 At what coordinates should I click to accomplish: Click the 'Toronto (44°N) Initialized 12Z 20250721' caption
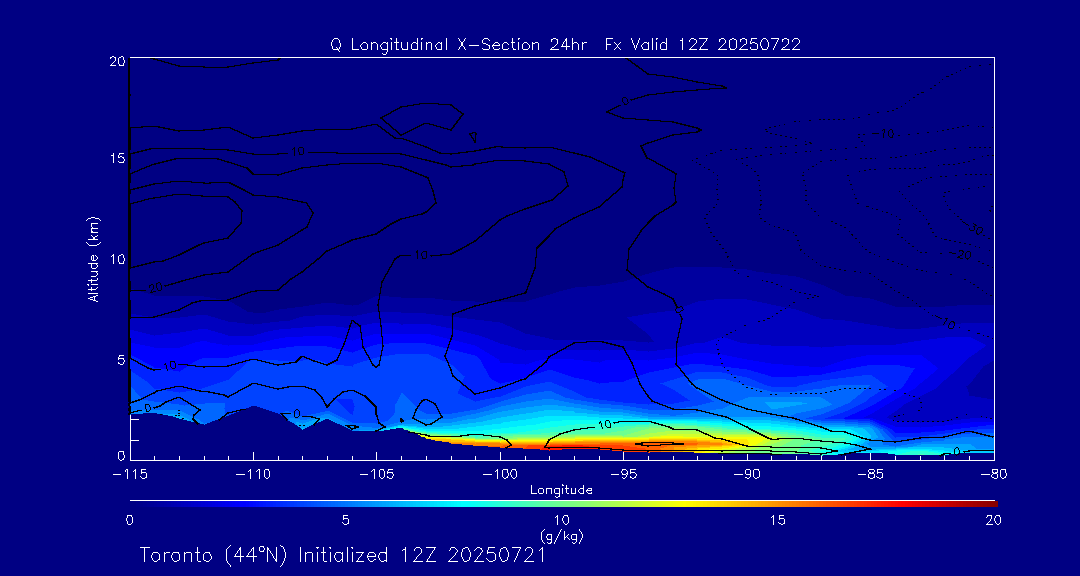(343, 555)
